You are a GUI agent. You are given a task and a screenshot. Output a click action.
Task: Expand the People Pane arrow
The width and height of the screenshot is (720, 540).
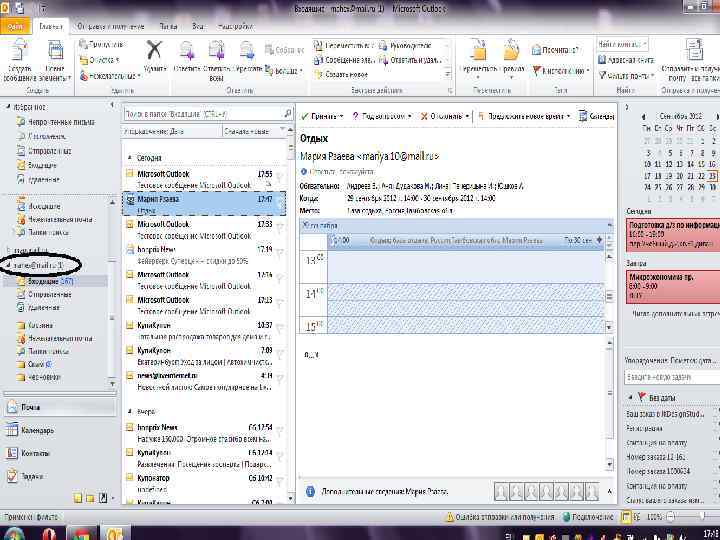click(x=610, y=491)
